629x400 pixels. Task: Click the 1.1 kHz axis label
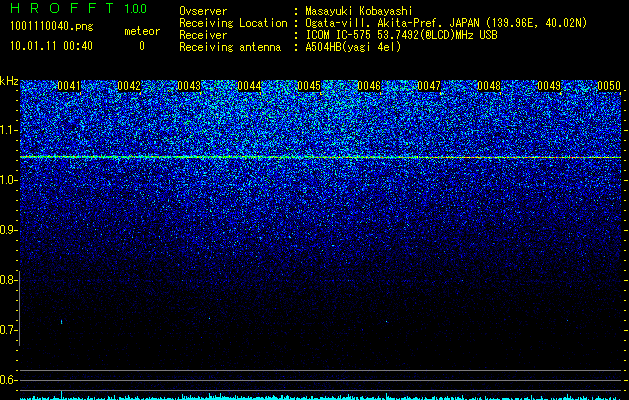7,130
